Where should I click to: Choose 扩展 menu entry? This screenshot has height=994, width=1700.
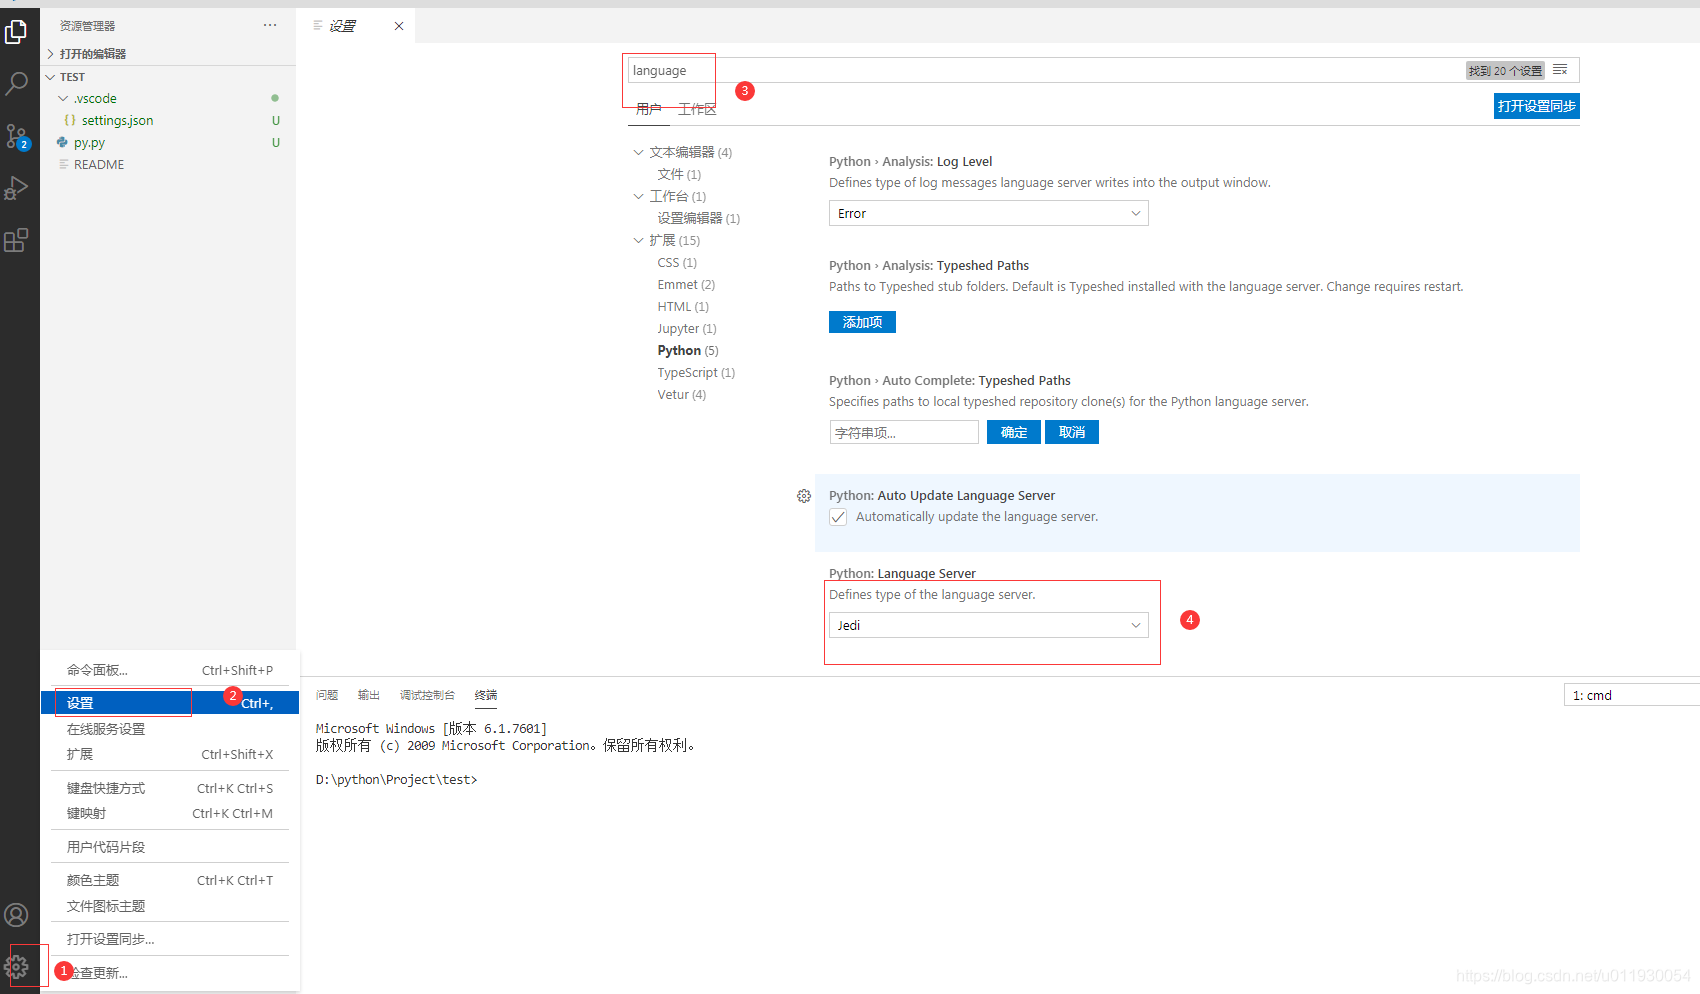point(170,755)
